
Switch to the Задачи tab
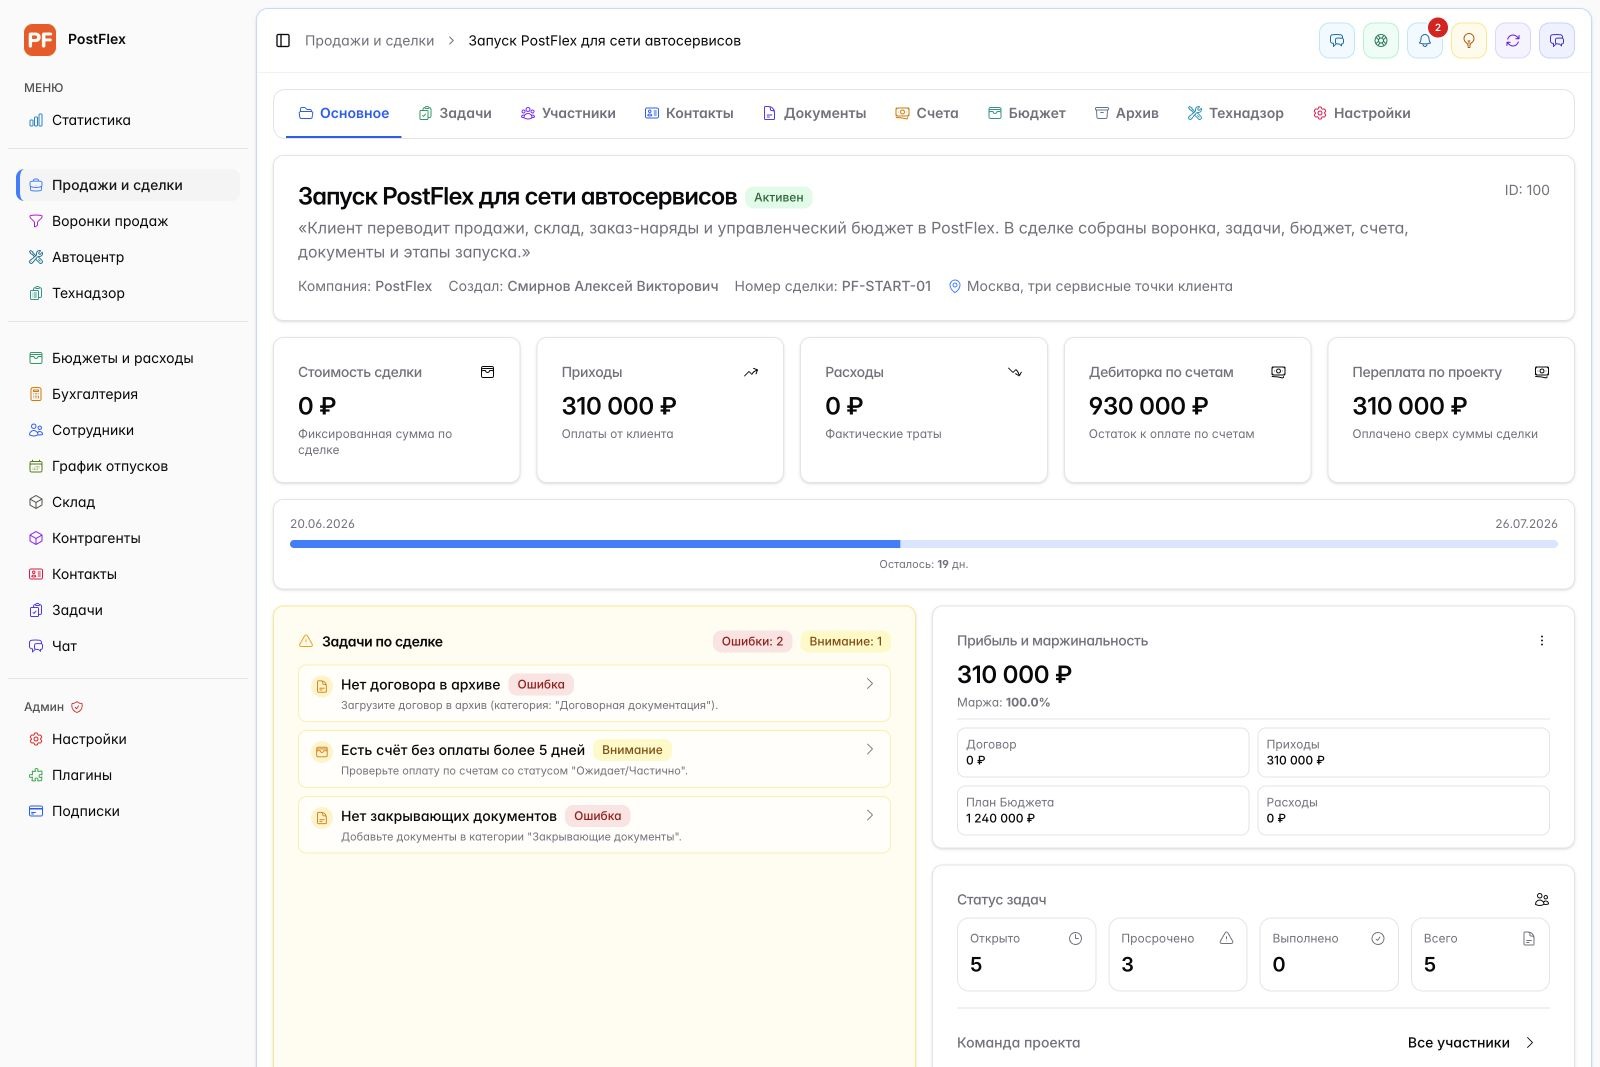455,113
